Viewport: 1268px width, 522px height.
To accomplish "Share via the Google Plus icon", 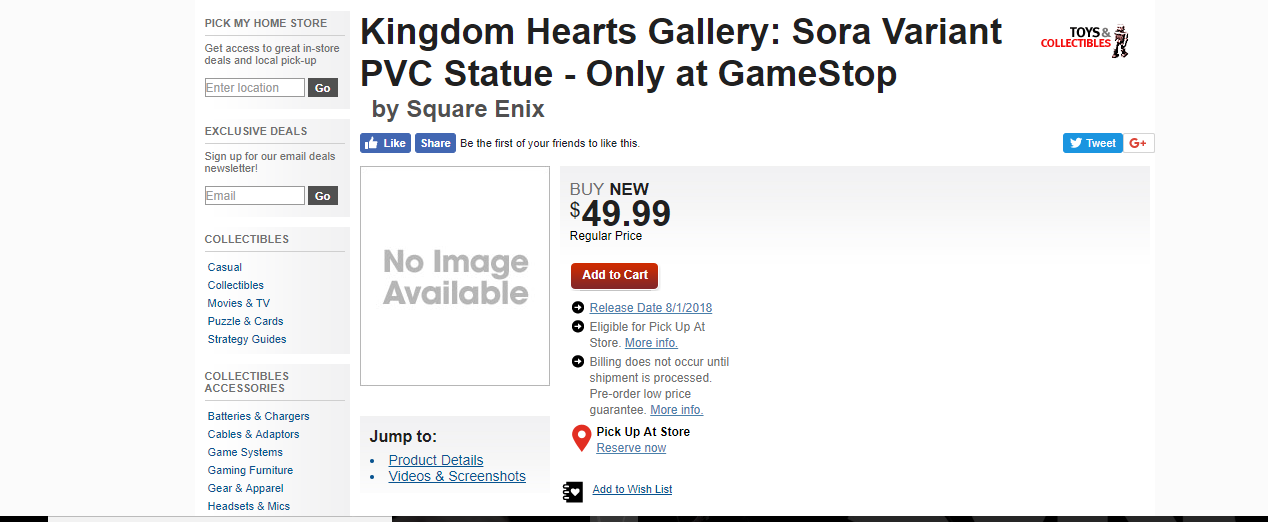I will pyautogui.click(x=1138, y=143).
